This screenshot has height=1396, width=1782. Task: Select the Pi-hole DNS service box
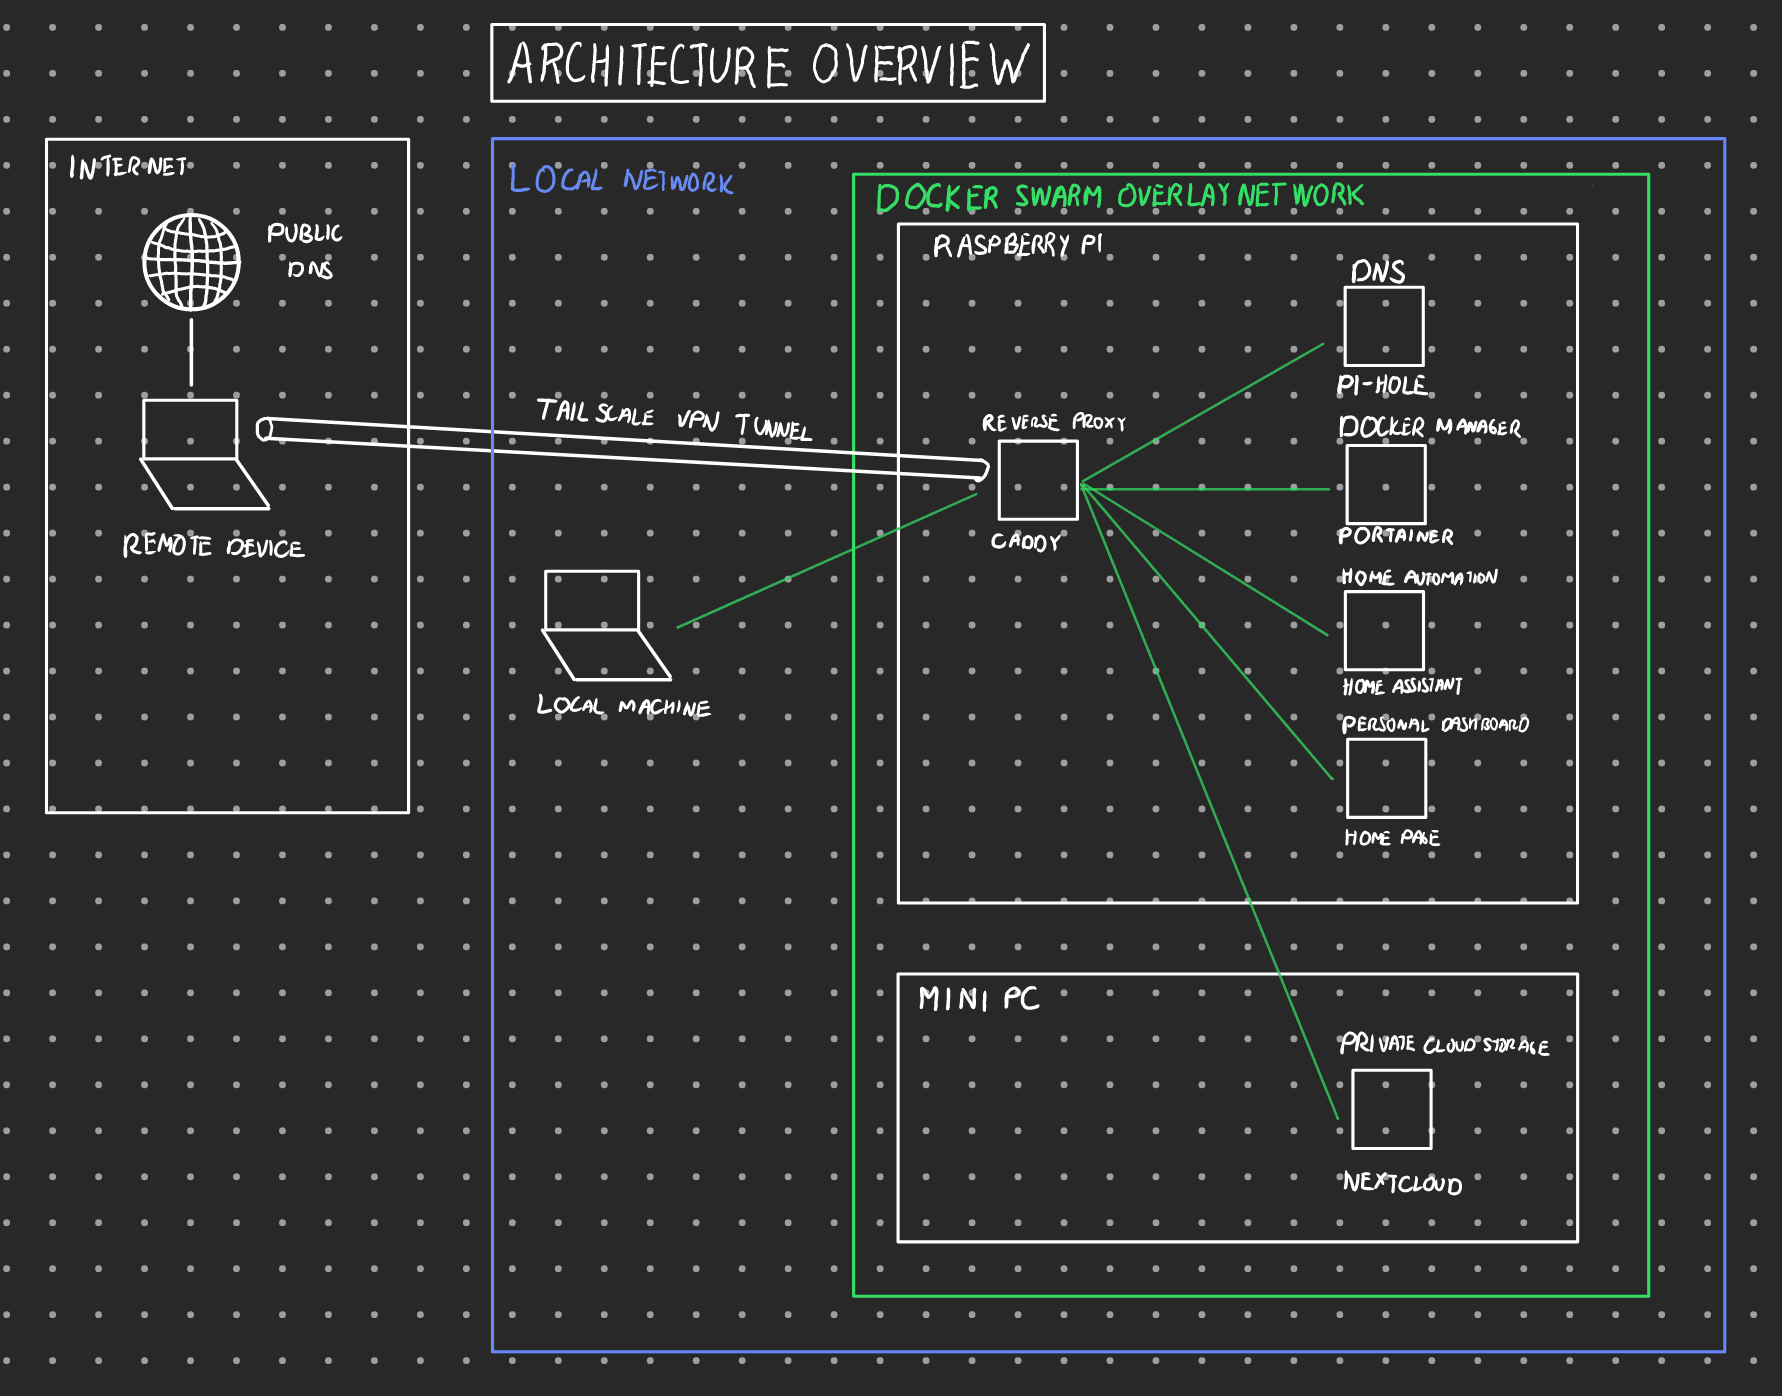tap(1384, 326)
